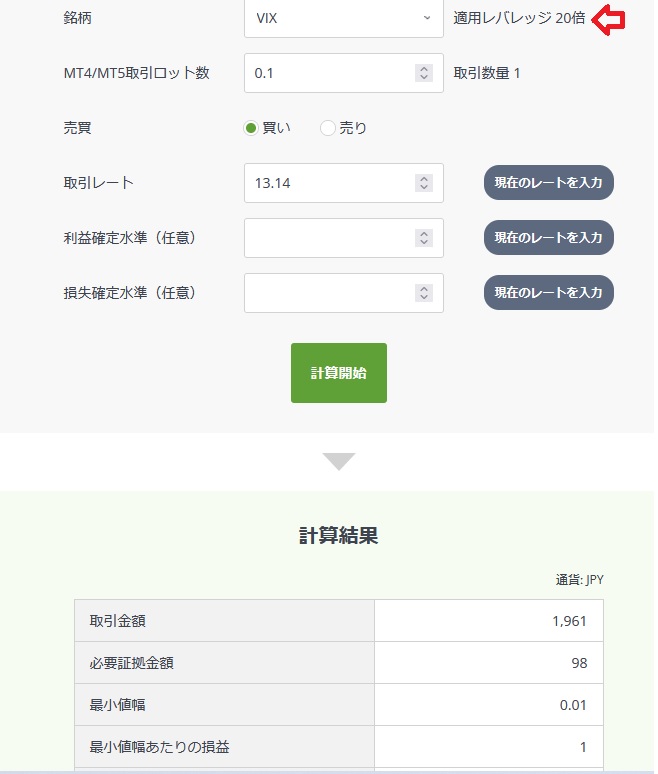Click the lot size input field
The width and height of the screenshot is (658, 774).
(x=328, y=73)
